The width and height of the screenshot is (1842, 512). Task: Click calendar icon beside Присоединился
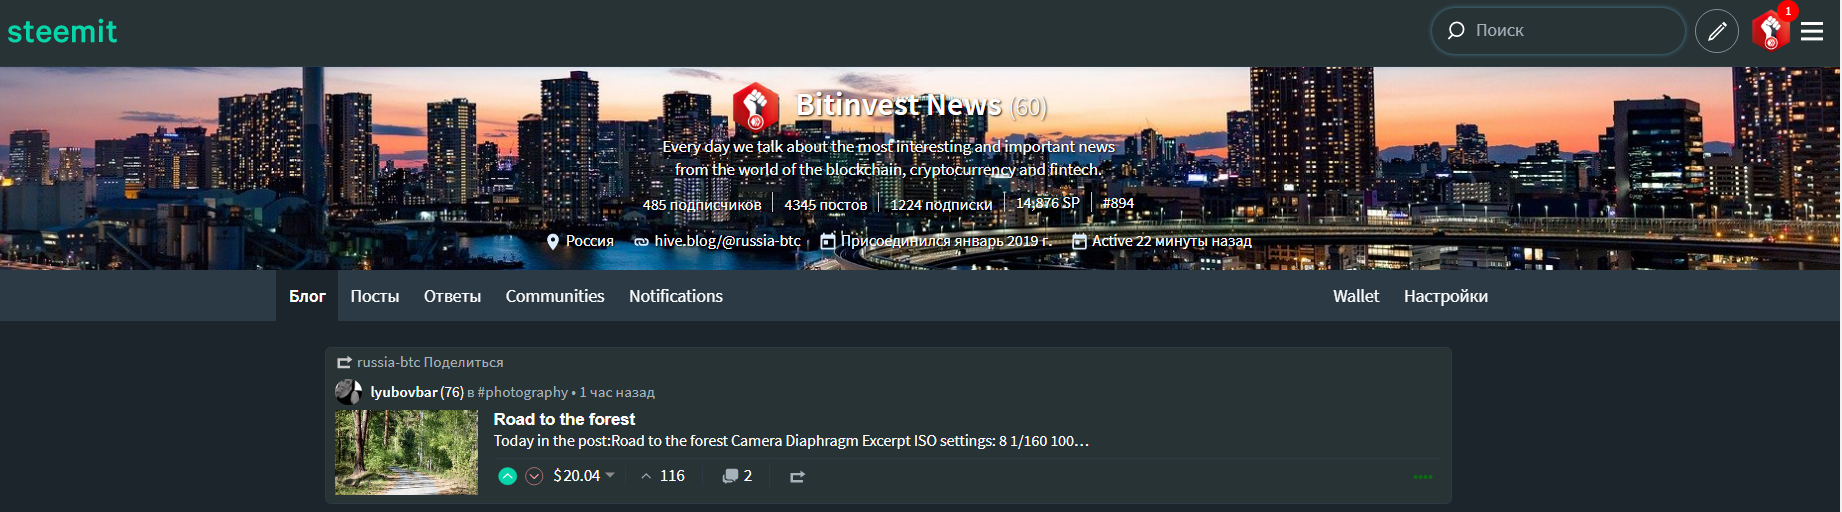828,241
